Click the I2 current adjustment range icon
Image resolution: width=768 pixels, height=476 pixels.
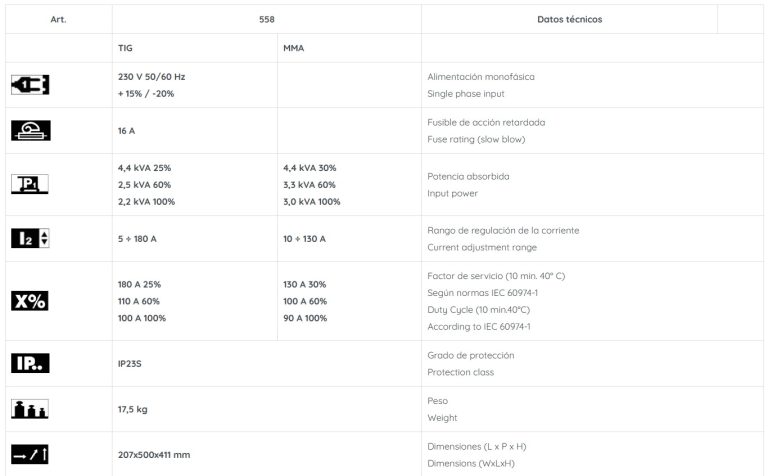30,238
